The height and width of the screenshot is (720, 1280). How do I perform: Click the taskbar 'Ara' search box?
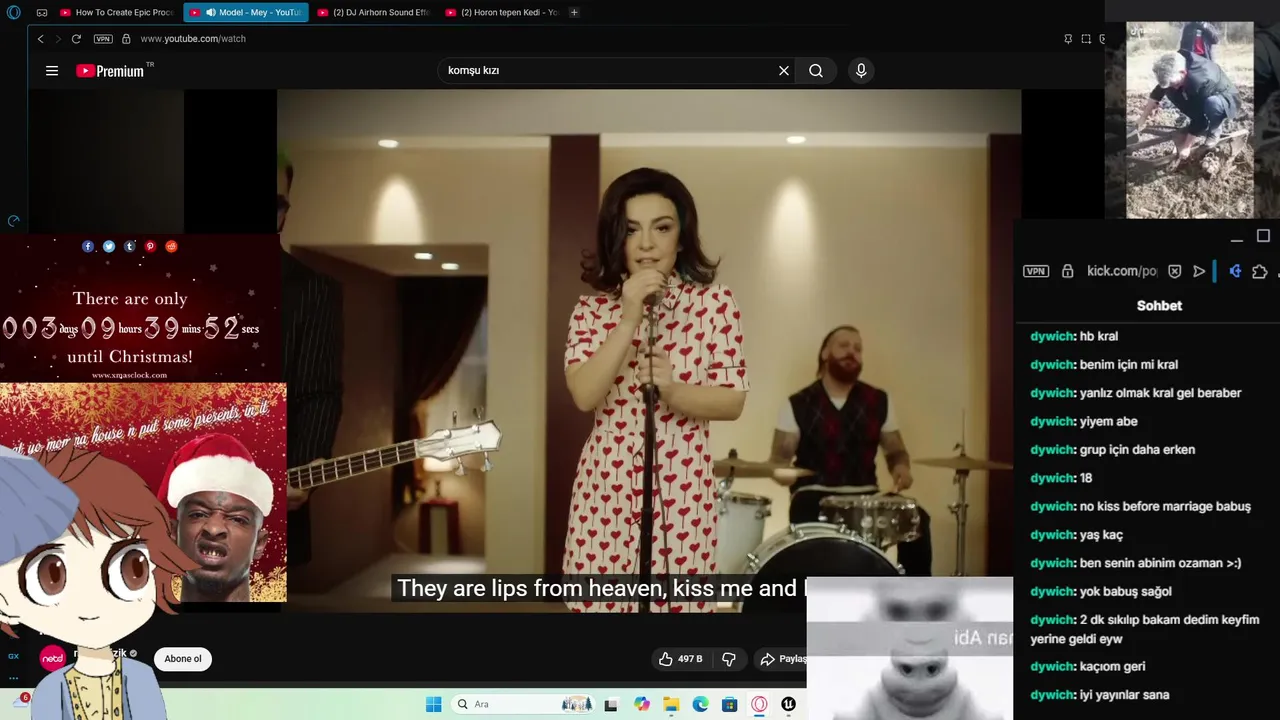pos(522,704)
